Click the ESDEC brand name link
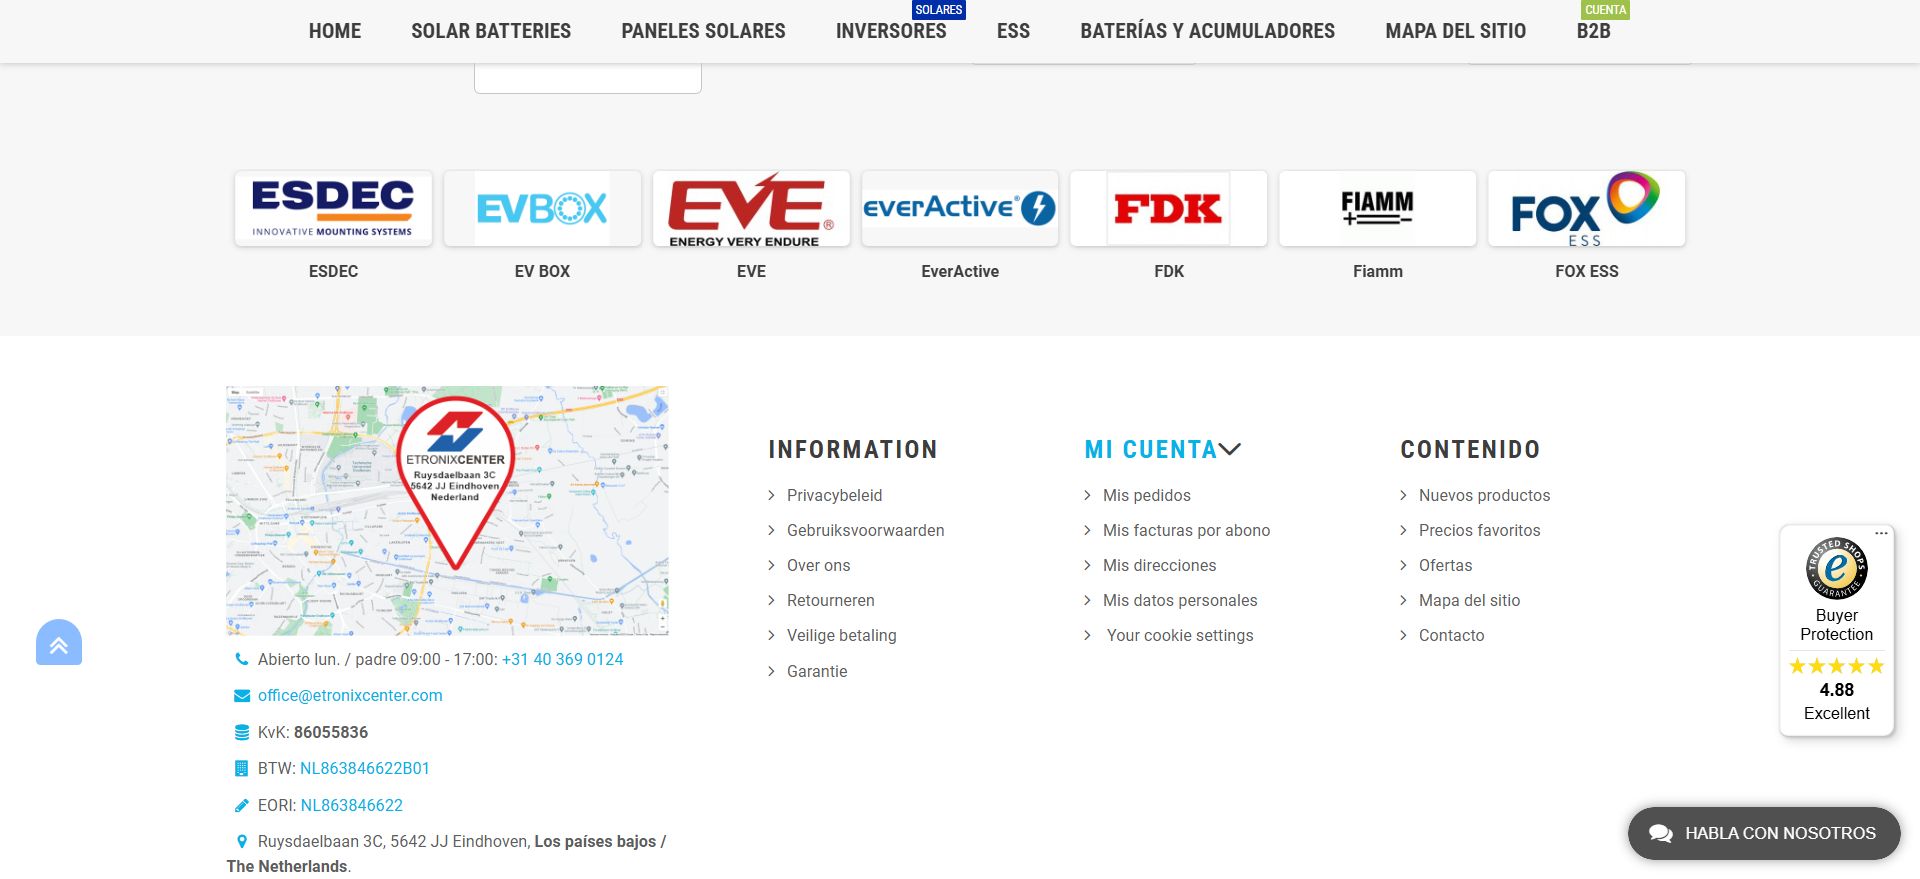 333,272
